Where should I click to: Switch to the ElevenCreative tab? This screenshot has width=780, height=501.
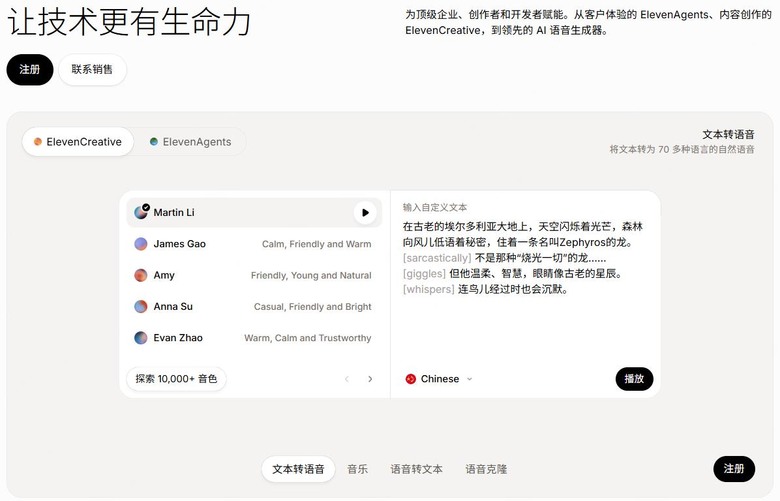(78, 142)
